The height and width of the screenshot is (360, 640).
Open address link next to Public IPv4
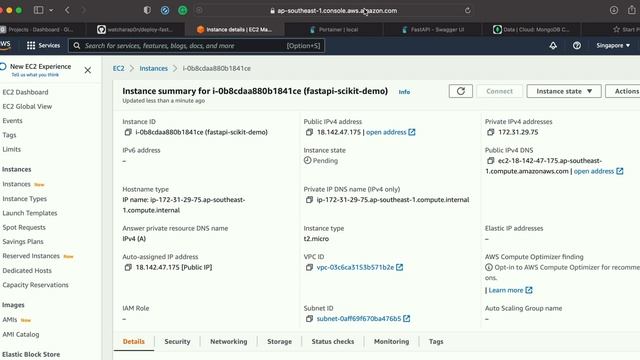click(x=391, y=132)
